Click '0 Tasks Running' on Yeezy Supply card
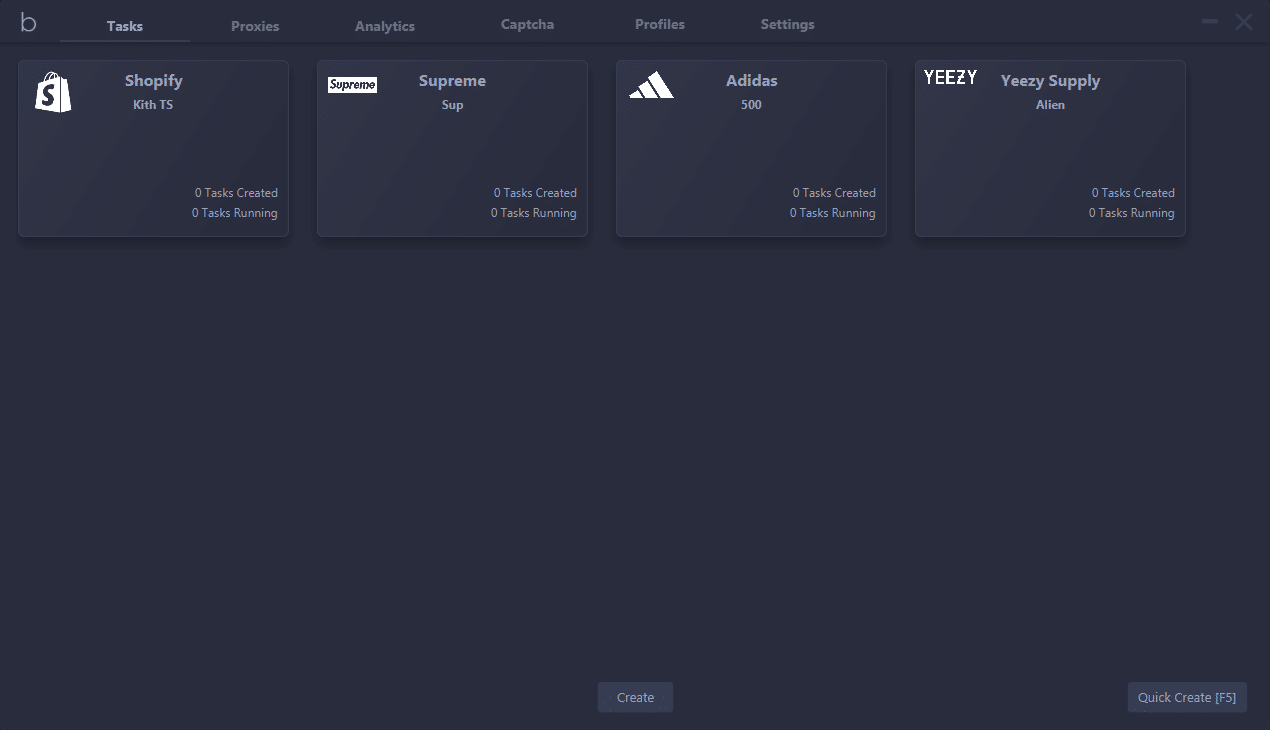Screen dimensions: 1270x730 point(1132,213)
